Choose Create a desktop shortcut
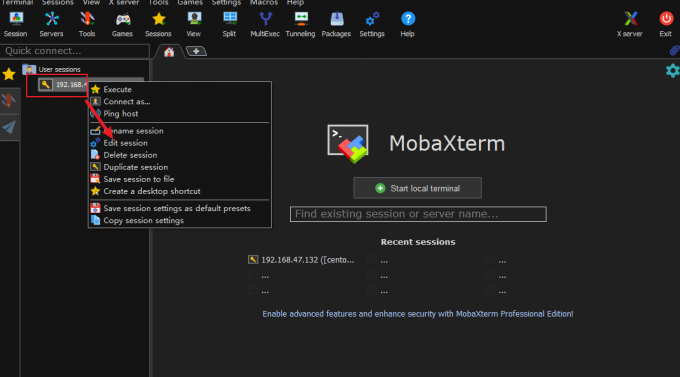Viewport: 680px width, 377px height. click(x=180, y=191)
